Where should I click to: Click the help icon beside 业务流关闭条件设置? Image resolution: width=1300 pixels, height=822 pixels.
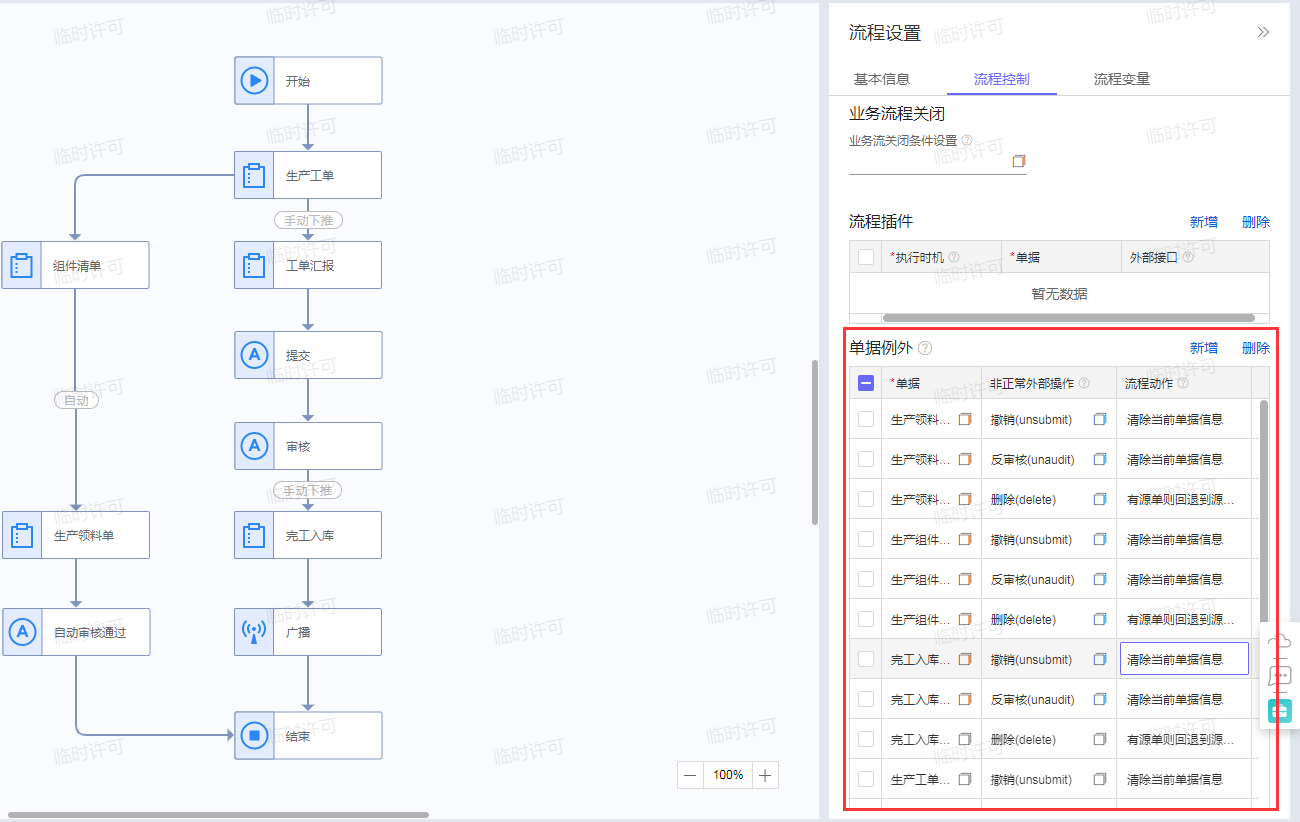967,140
